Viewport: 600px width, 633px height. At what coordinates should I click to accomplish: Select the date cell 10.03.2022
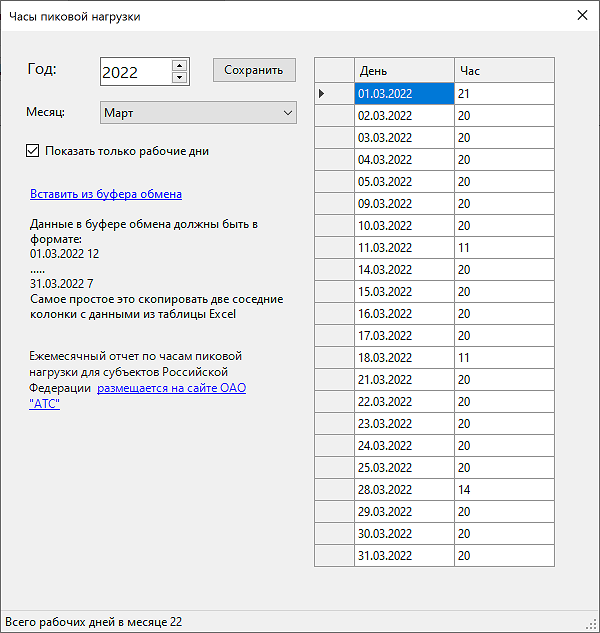(405, 226)
